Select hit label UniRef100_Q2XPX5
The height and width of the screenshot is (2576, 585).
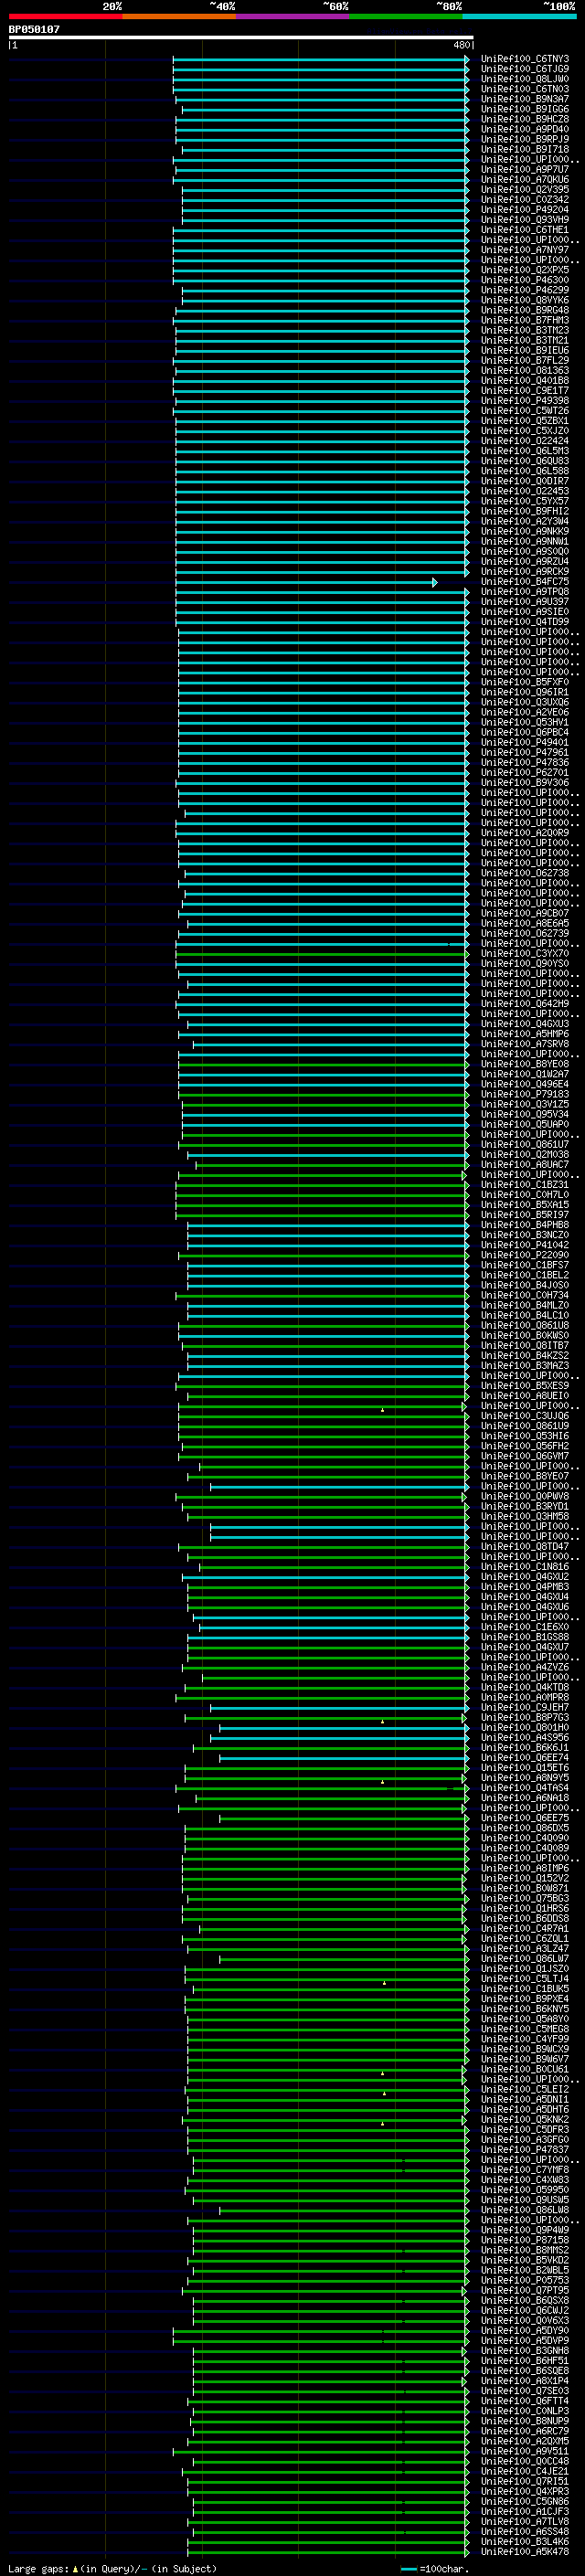(524, 270)
